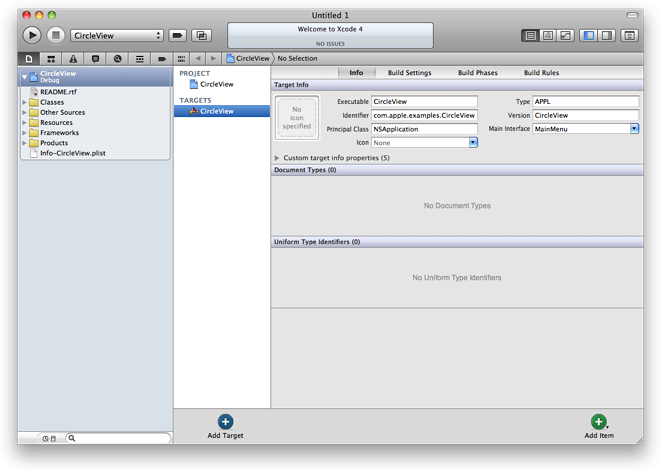Click the Executable text field
Screen dimensions: 661x471
tap(424, 102)
